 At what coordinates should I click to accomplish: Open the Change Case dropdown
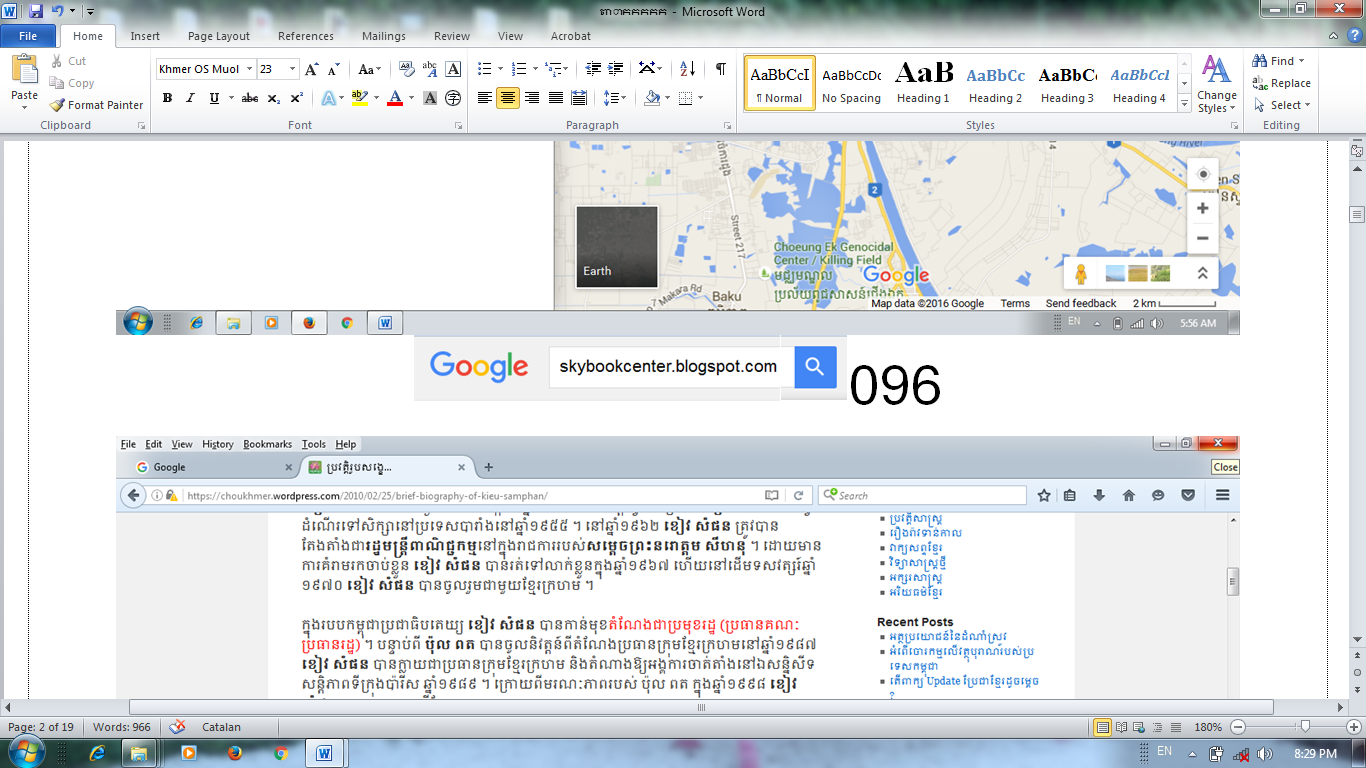369,69
